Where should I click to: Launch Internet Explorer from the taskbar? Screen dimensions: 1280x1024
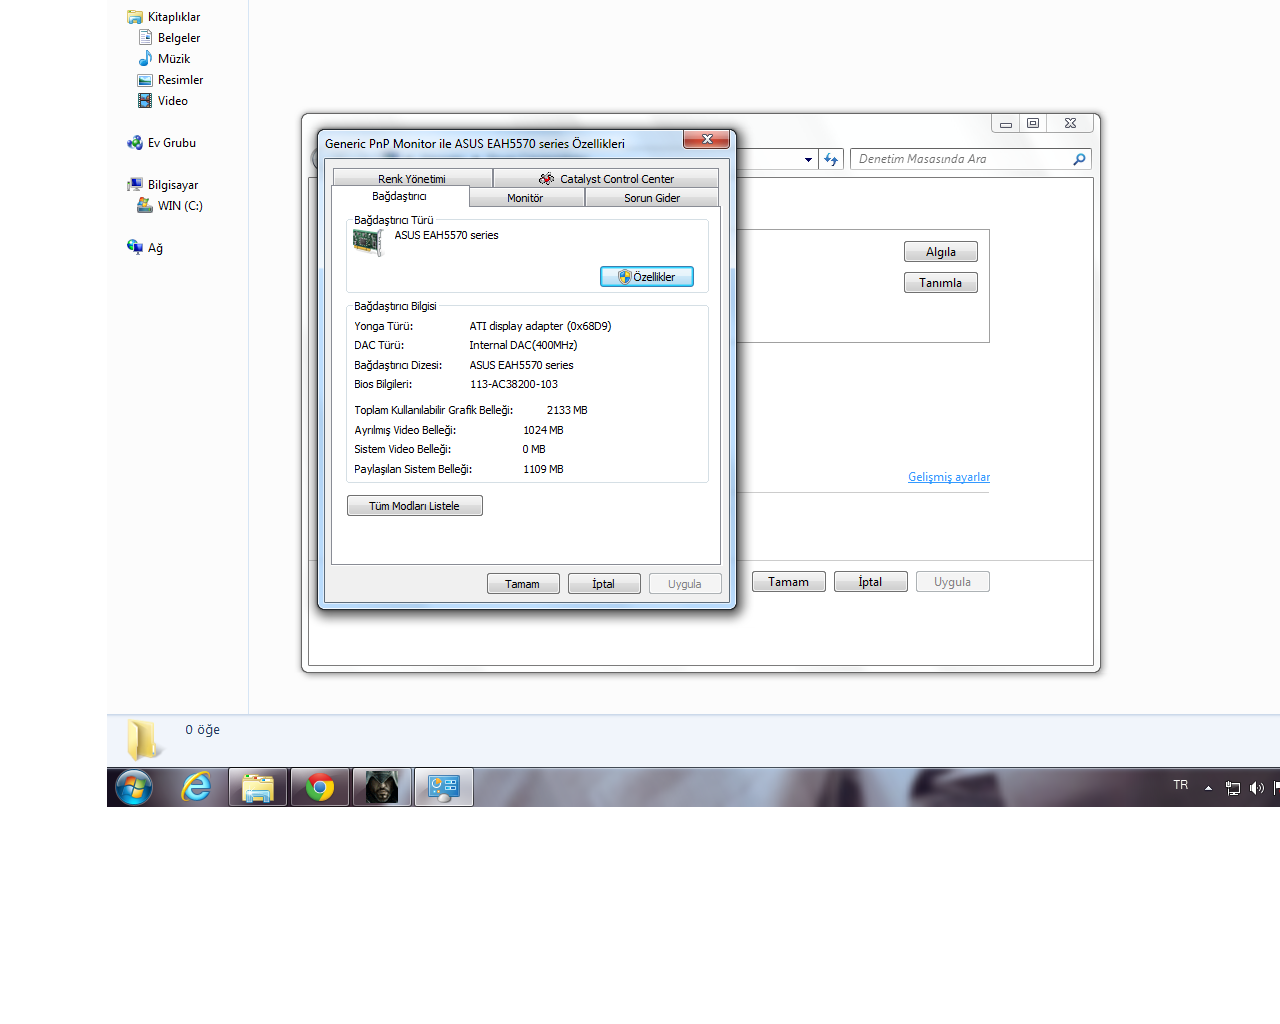(x=196, y=788)
